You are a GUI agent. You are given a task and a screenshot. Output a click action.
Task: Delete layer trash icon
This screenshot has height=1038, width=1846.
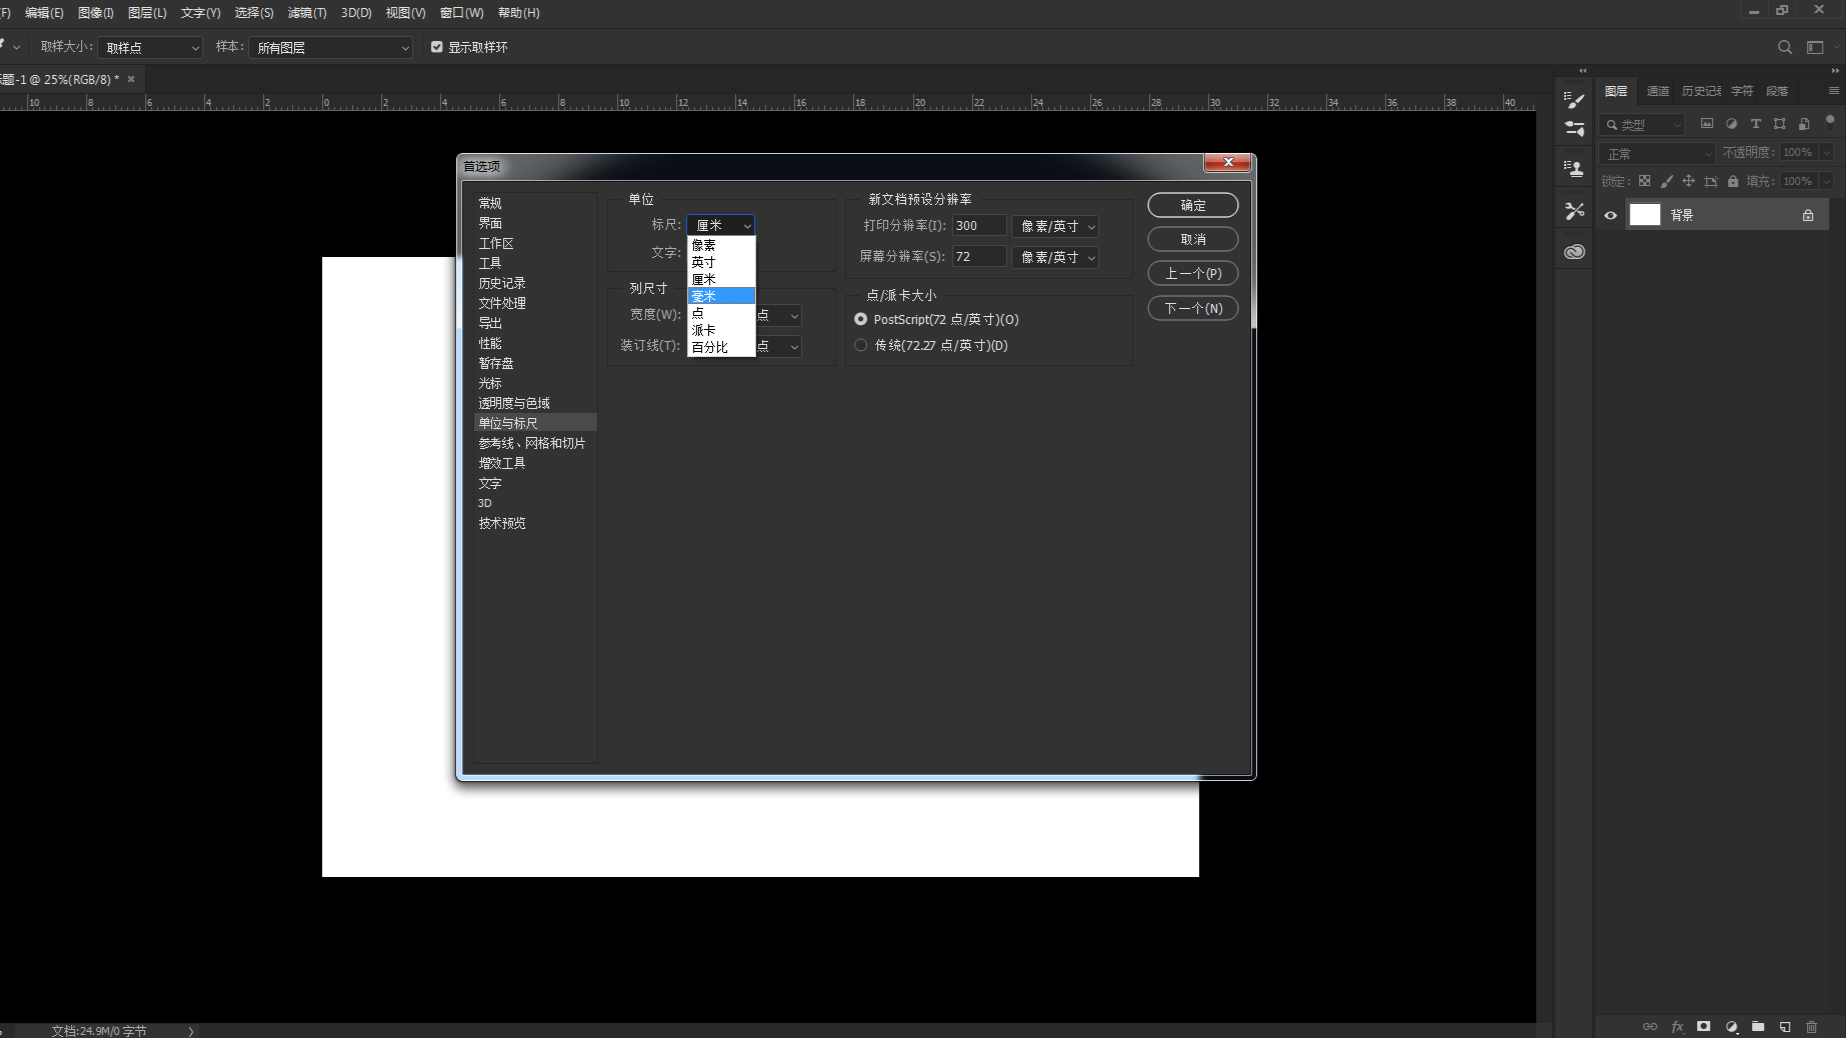[1811, 1026]
